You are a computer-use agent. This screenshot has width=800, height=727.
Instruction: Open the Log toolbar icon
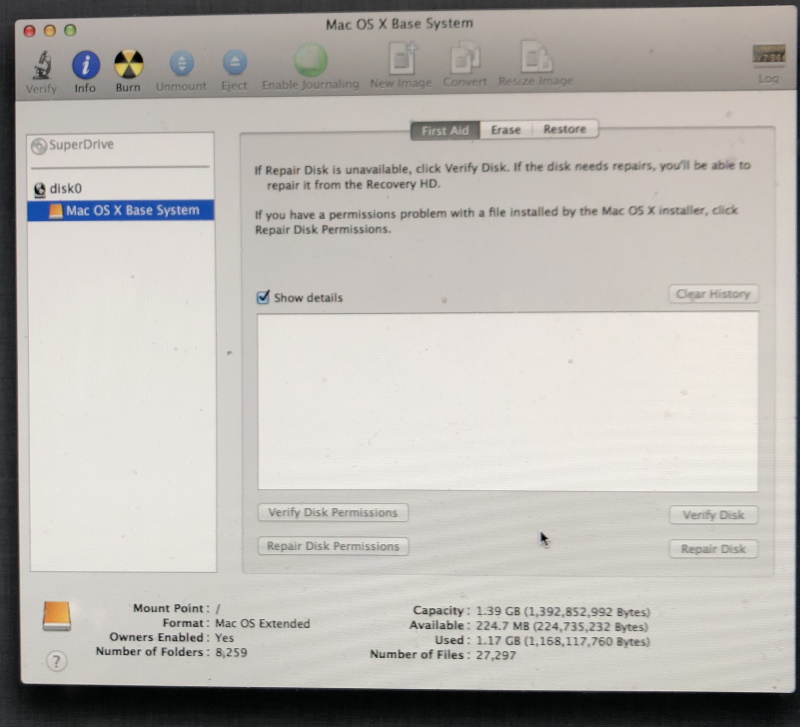(x=769, y=54)
